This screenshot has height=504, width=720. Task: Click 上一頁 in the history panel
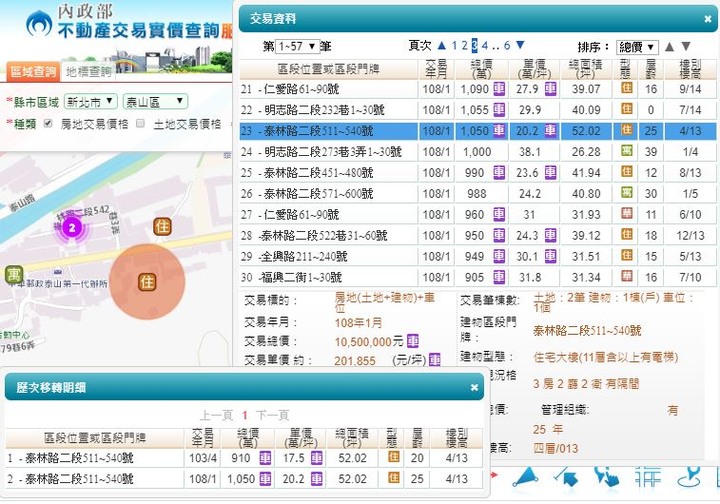(216, 415)
